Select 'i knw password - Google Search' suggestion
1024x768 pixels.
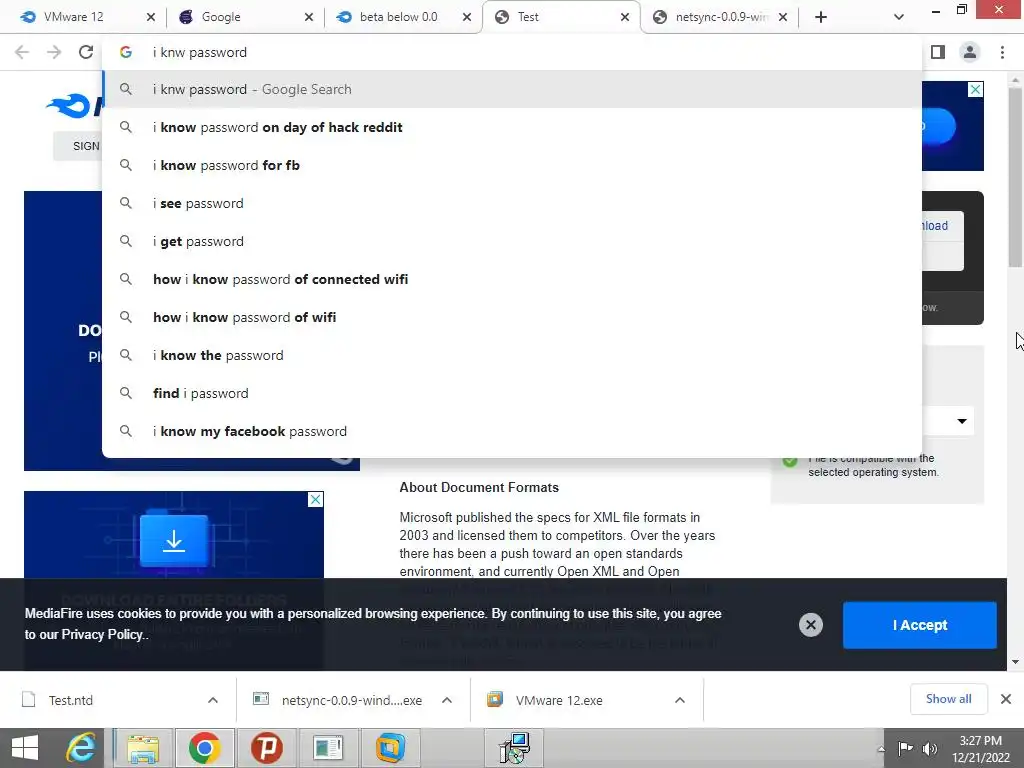click(x=512, y=89)
